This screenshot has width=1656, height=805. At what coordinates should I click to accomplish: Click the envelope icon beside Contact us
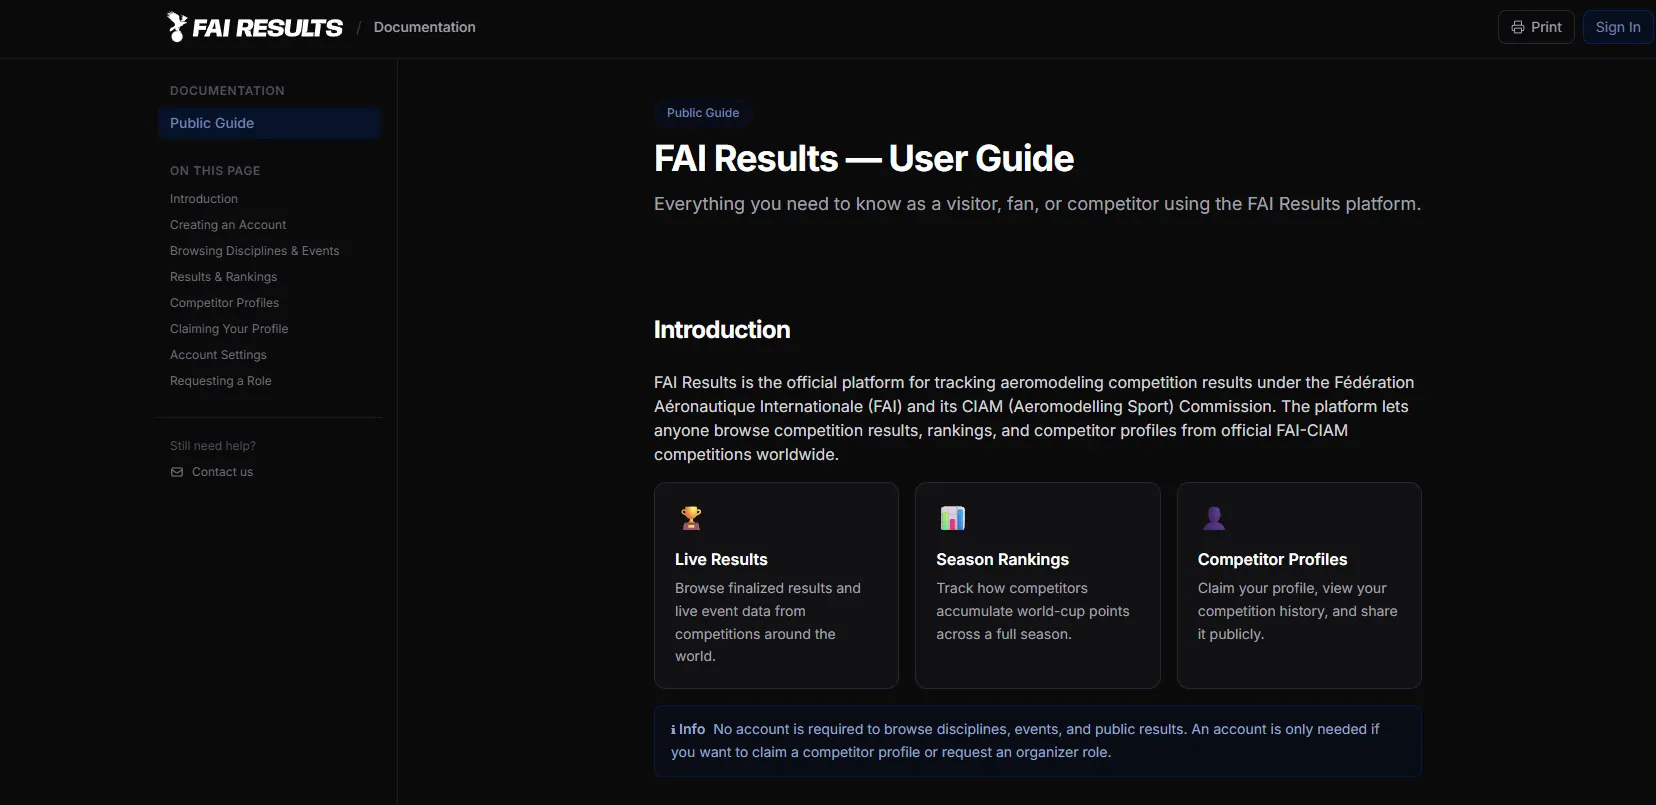[177, 472]
